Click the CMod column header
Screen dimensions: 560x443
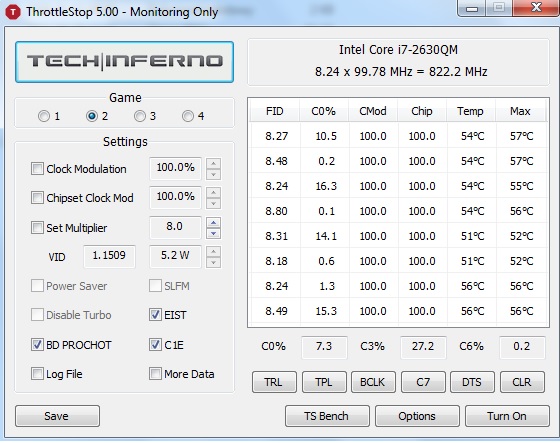373,111
